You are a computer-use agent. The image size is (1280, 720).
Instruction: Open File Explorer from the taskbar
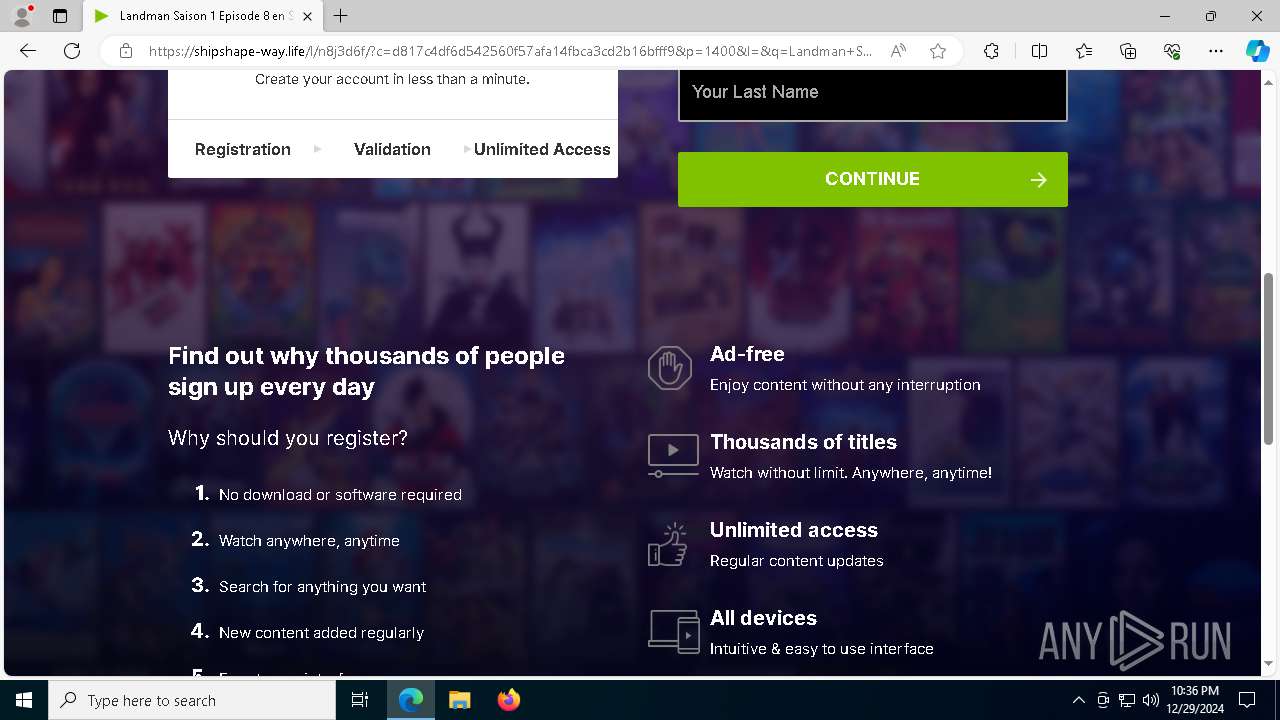459,700
